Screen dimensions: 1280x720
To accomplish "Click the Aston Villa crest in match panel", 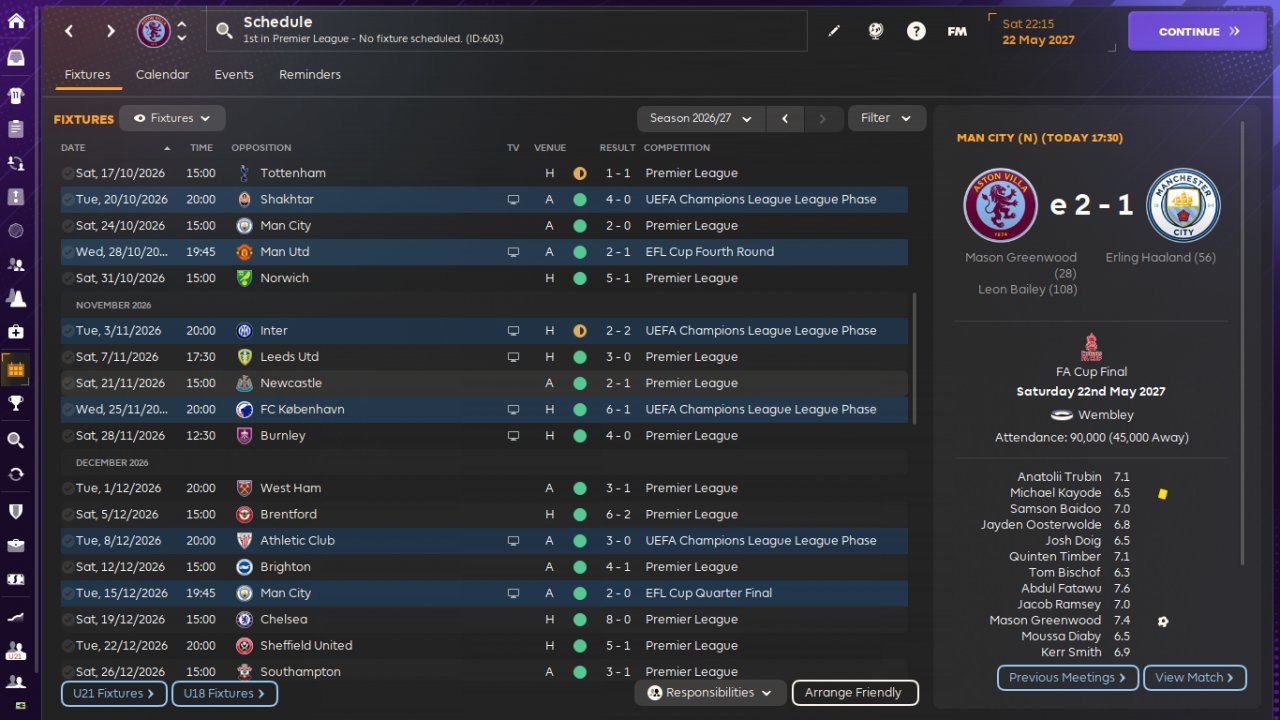I will tap(1000, 205).
